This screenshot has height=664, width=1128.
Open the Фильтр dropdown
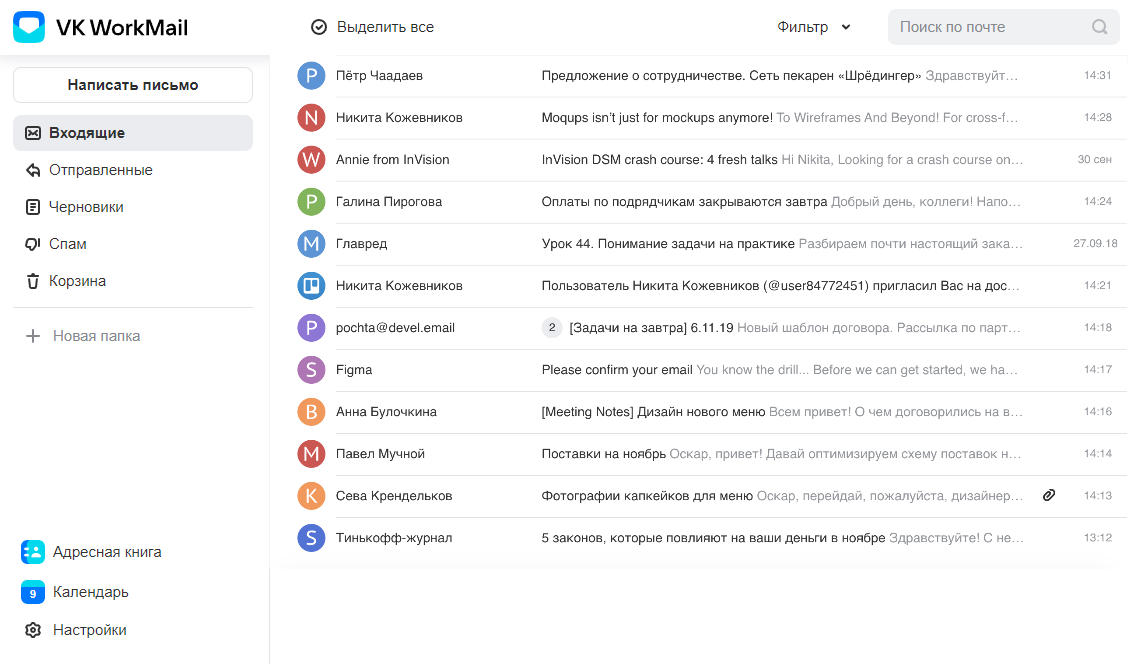(x=800, y=27)
